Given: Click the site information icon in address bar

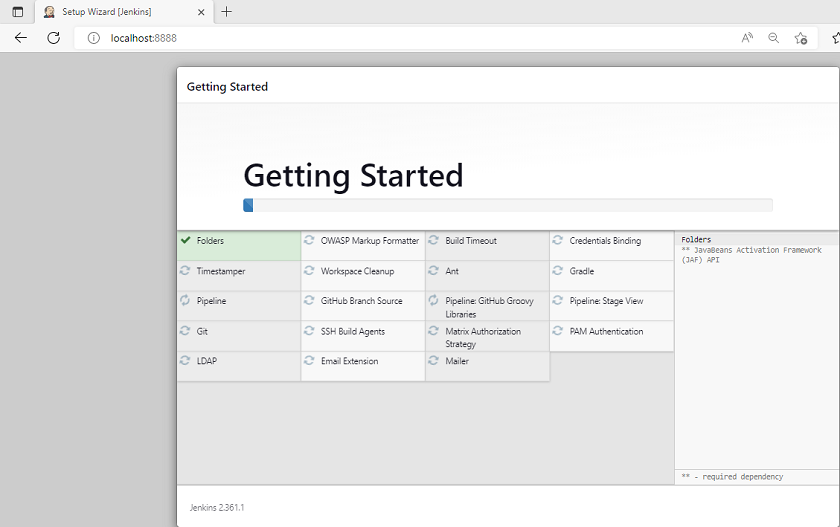Looking at the screenshot, I should coord(94,38).
